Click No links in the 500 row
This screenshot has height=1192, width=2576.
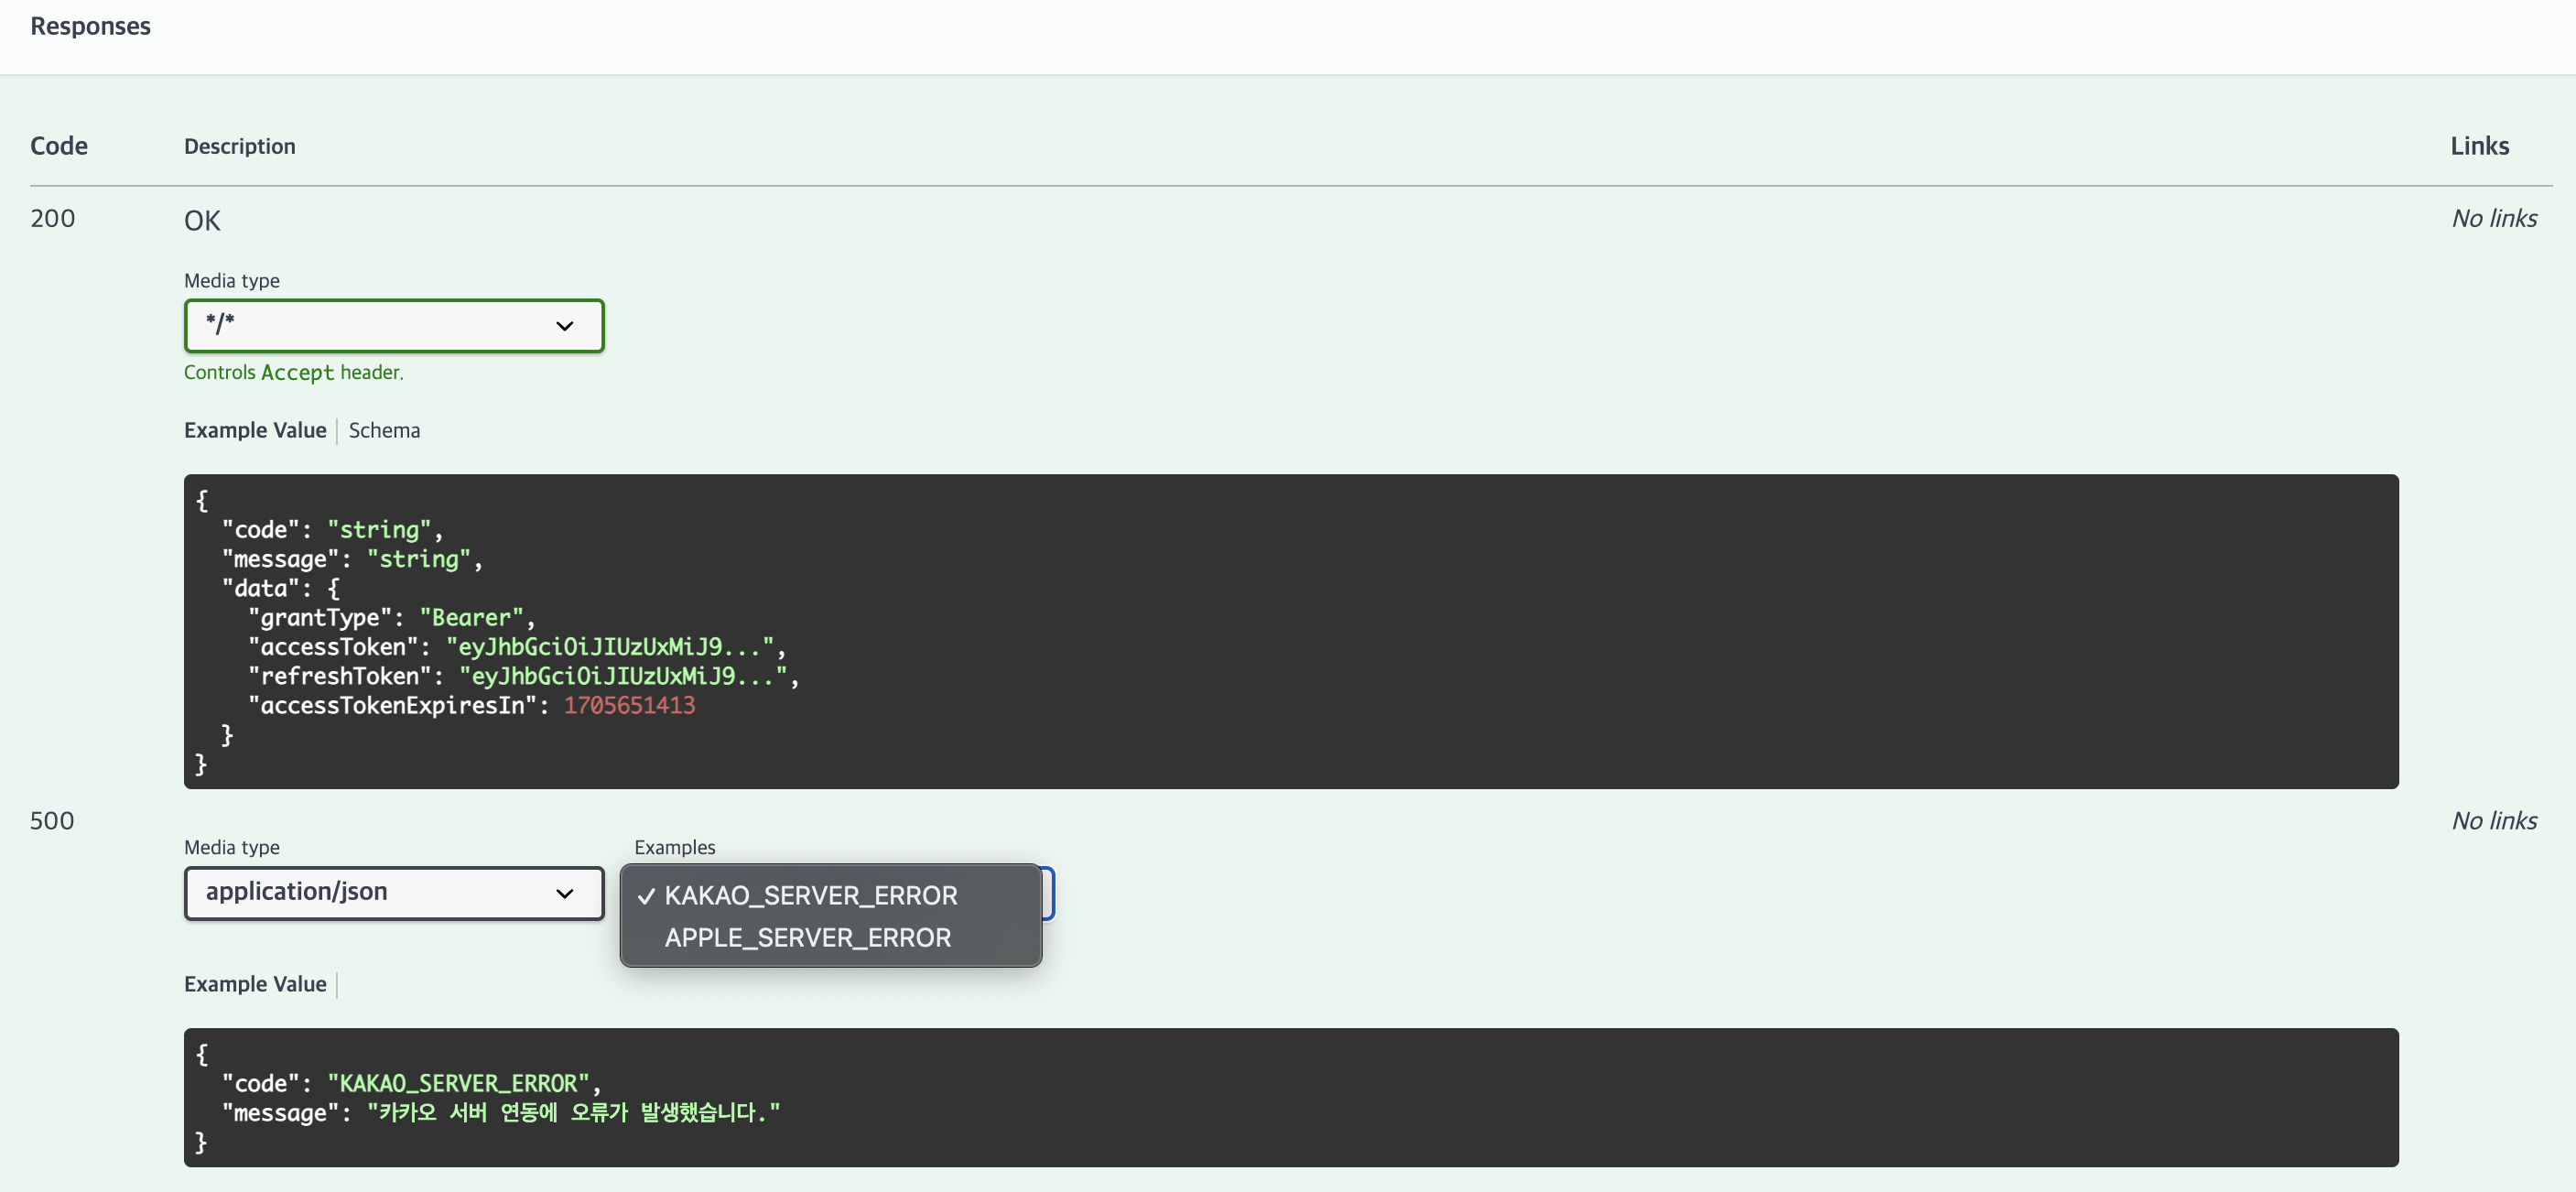pyautogui.click(x=2494, y=821)
